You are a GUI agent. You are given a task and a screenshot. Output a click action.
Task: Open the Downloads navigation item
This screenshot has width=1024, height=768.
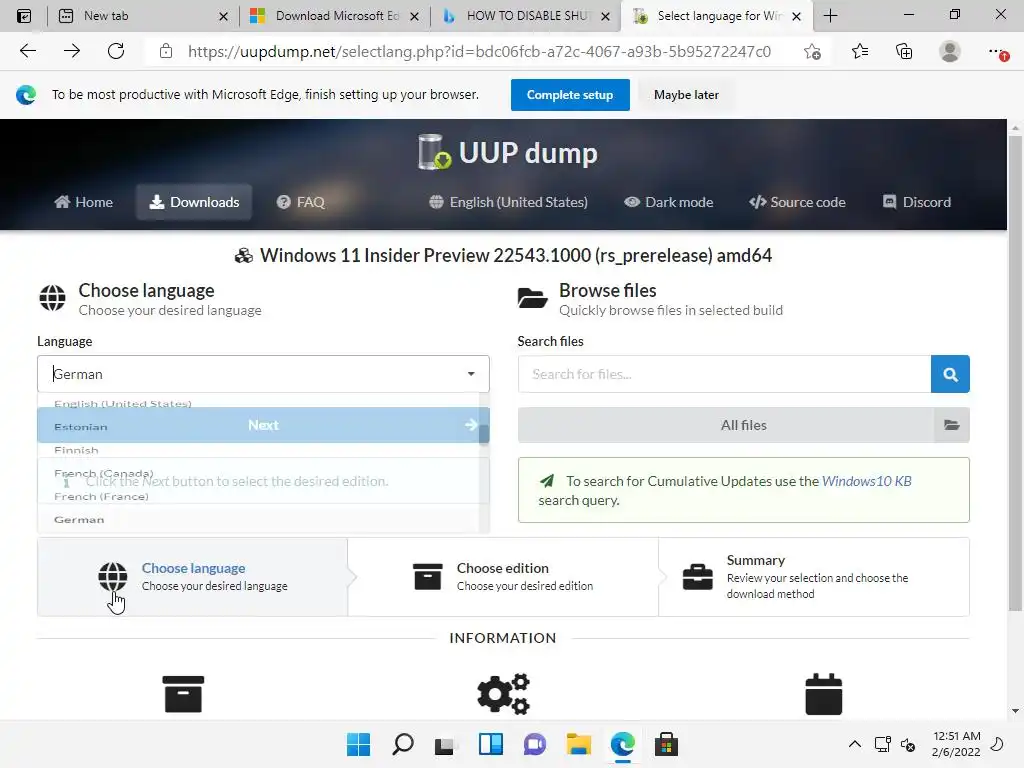click(194, 202)
